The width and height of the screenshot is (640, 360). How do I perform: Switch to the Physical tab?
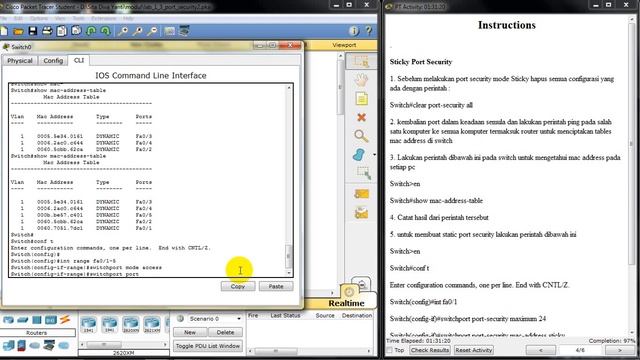click(x=20, y=60)
